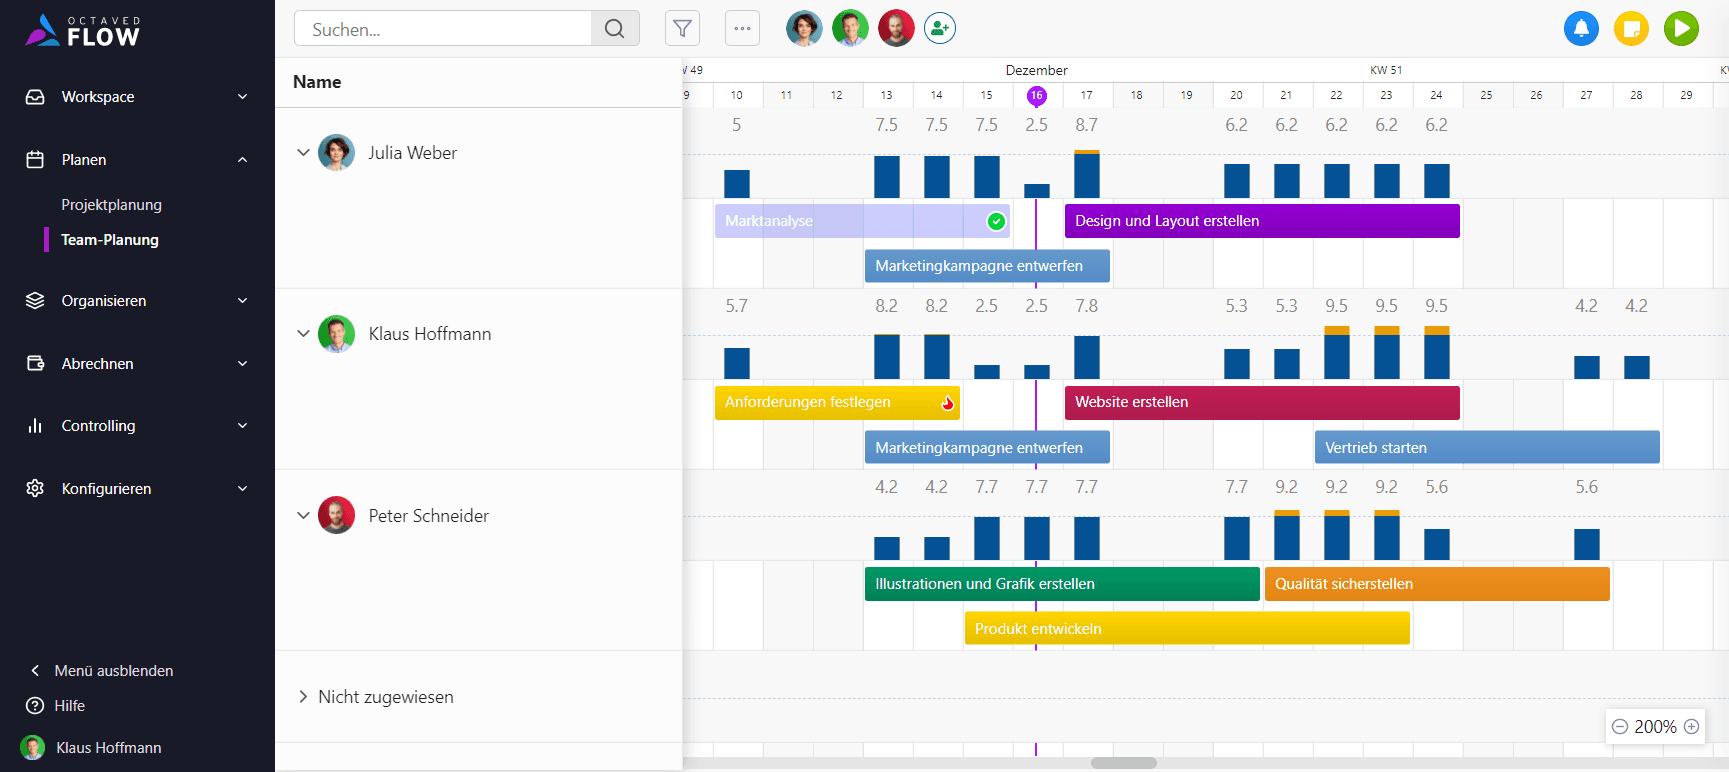
Task: Open notifications with the blue bell icon
Action: (x=1581, y=29)
